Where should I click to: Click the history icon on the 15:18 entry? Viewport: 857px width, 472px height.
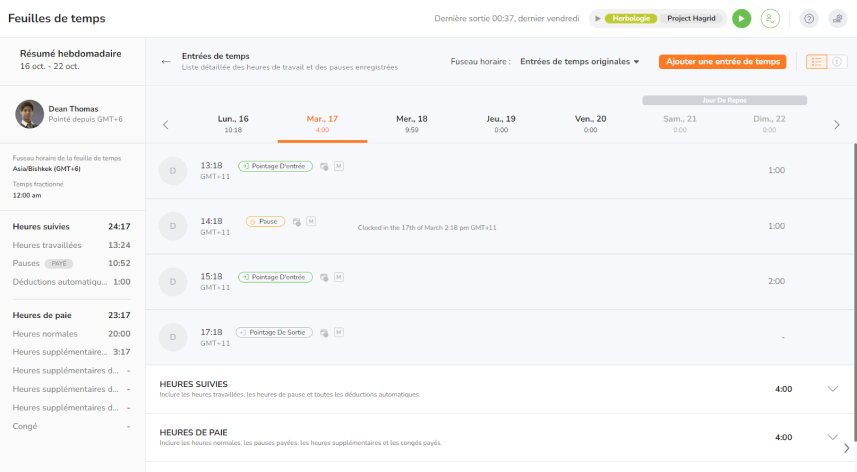point(324,278)
